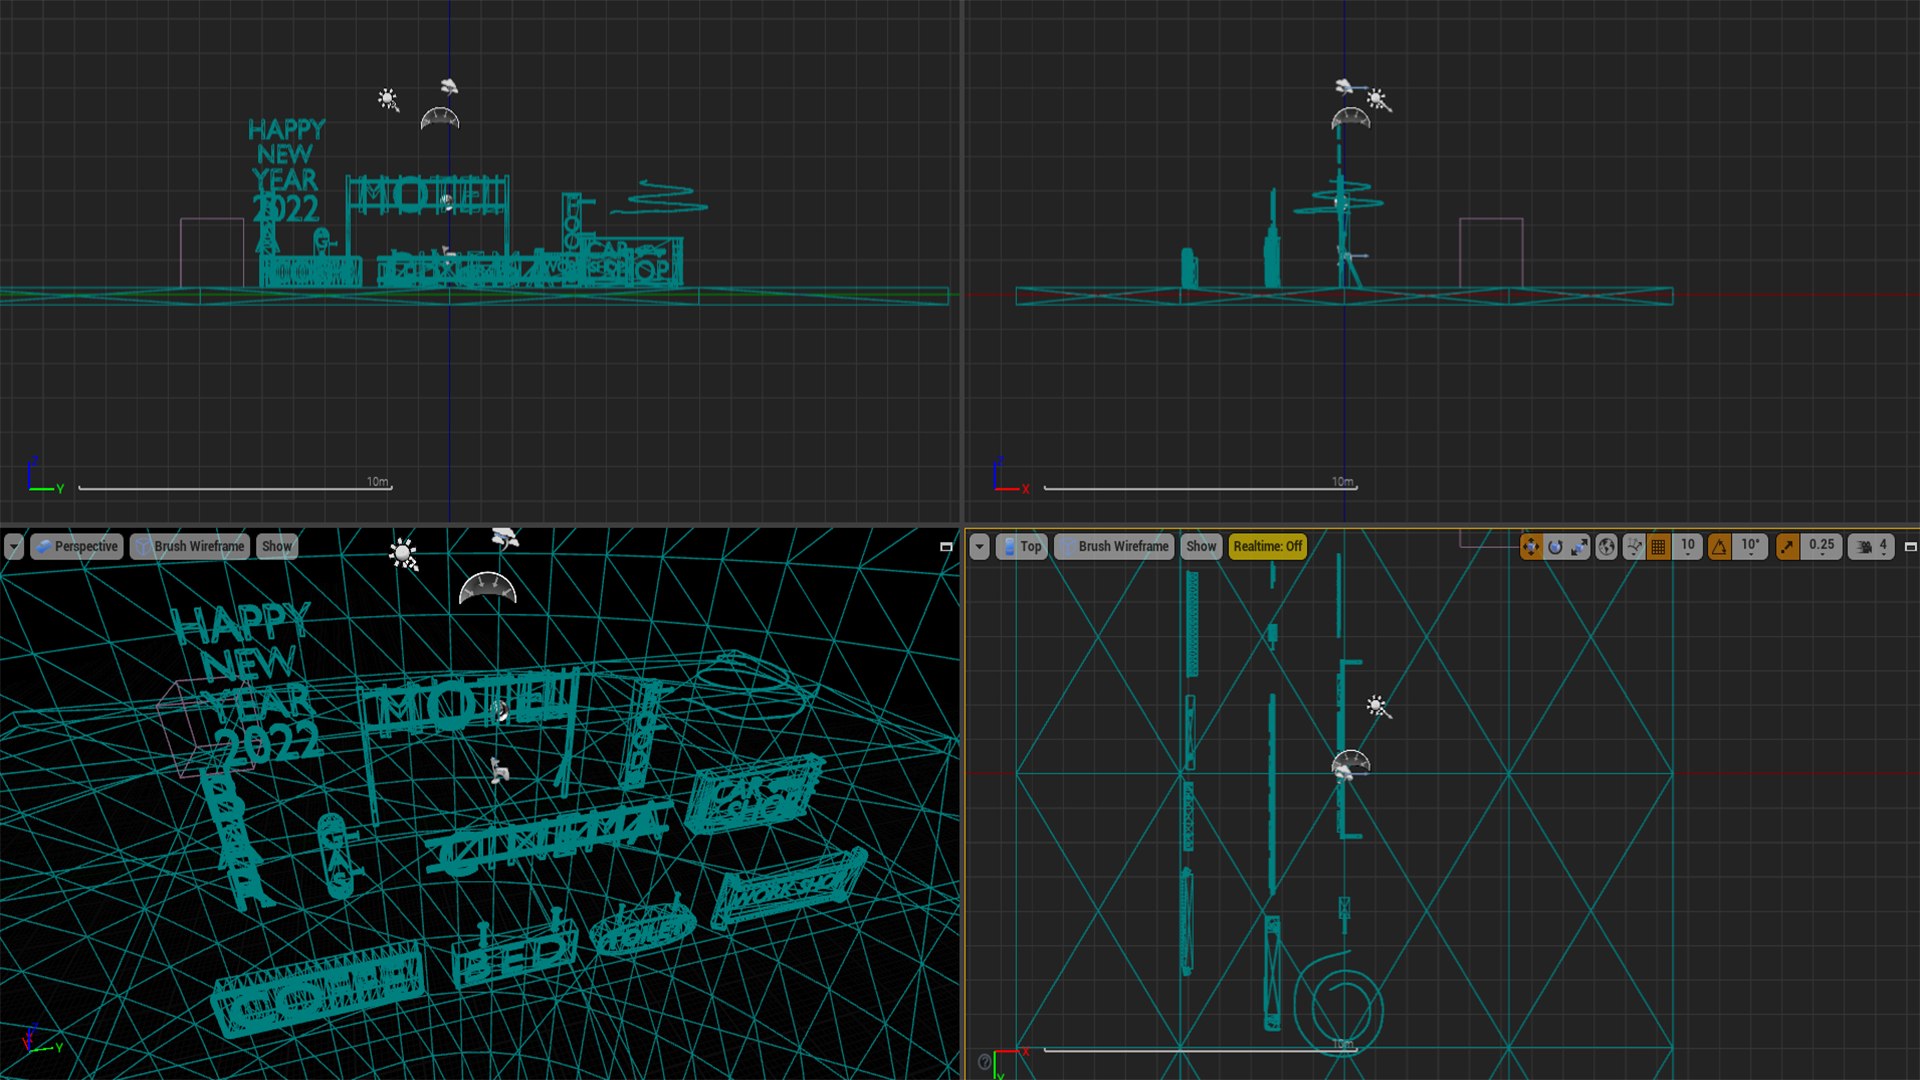Maximize the Top viewport with restore icon
Screen dimensions: 1920x1080
click(x=1910, y=547)
